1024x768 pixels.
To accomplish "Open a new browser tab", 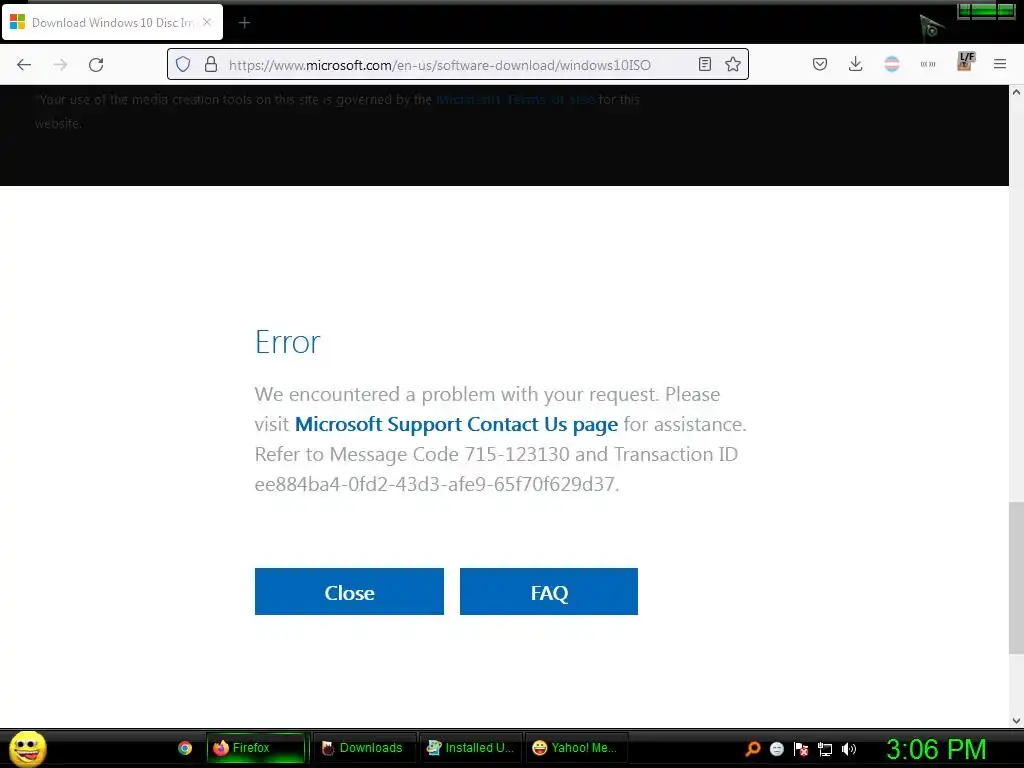I will (x=244, y=23).
